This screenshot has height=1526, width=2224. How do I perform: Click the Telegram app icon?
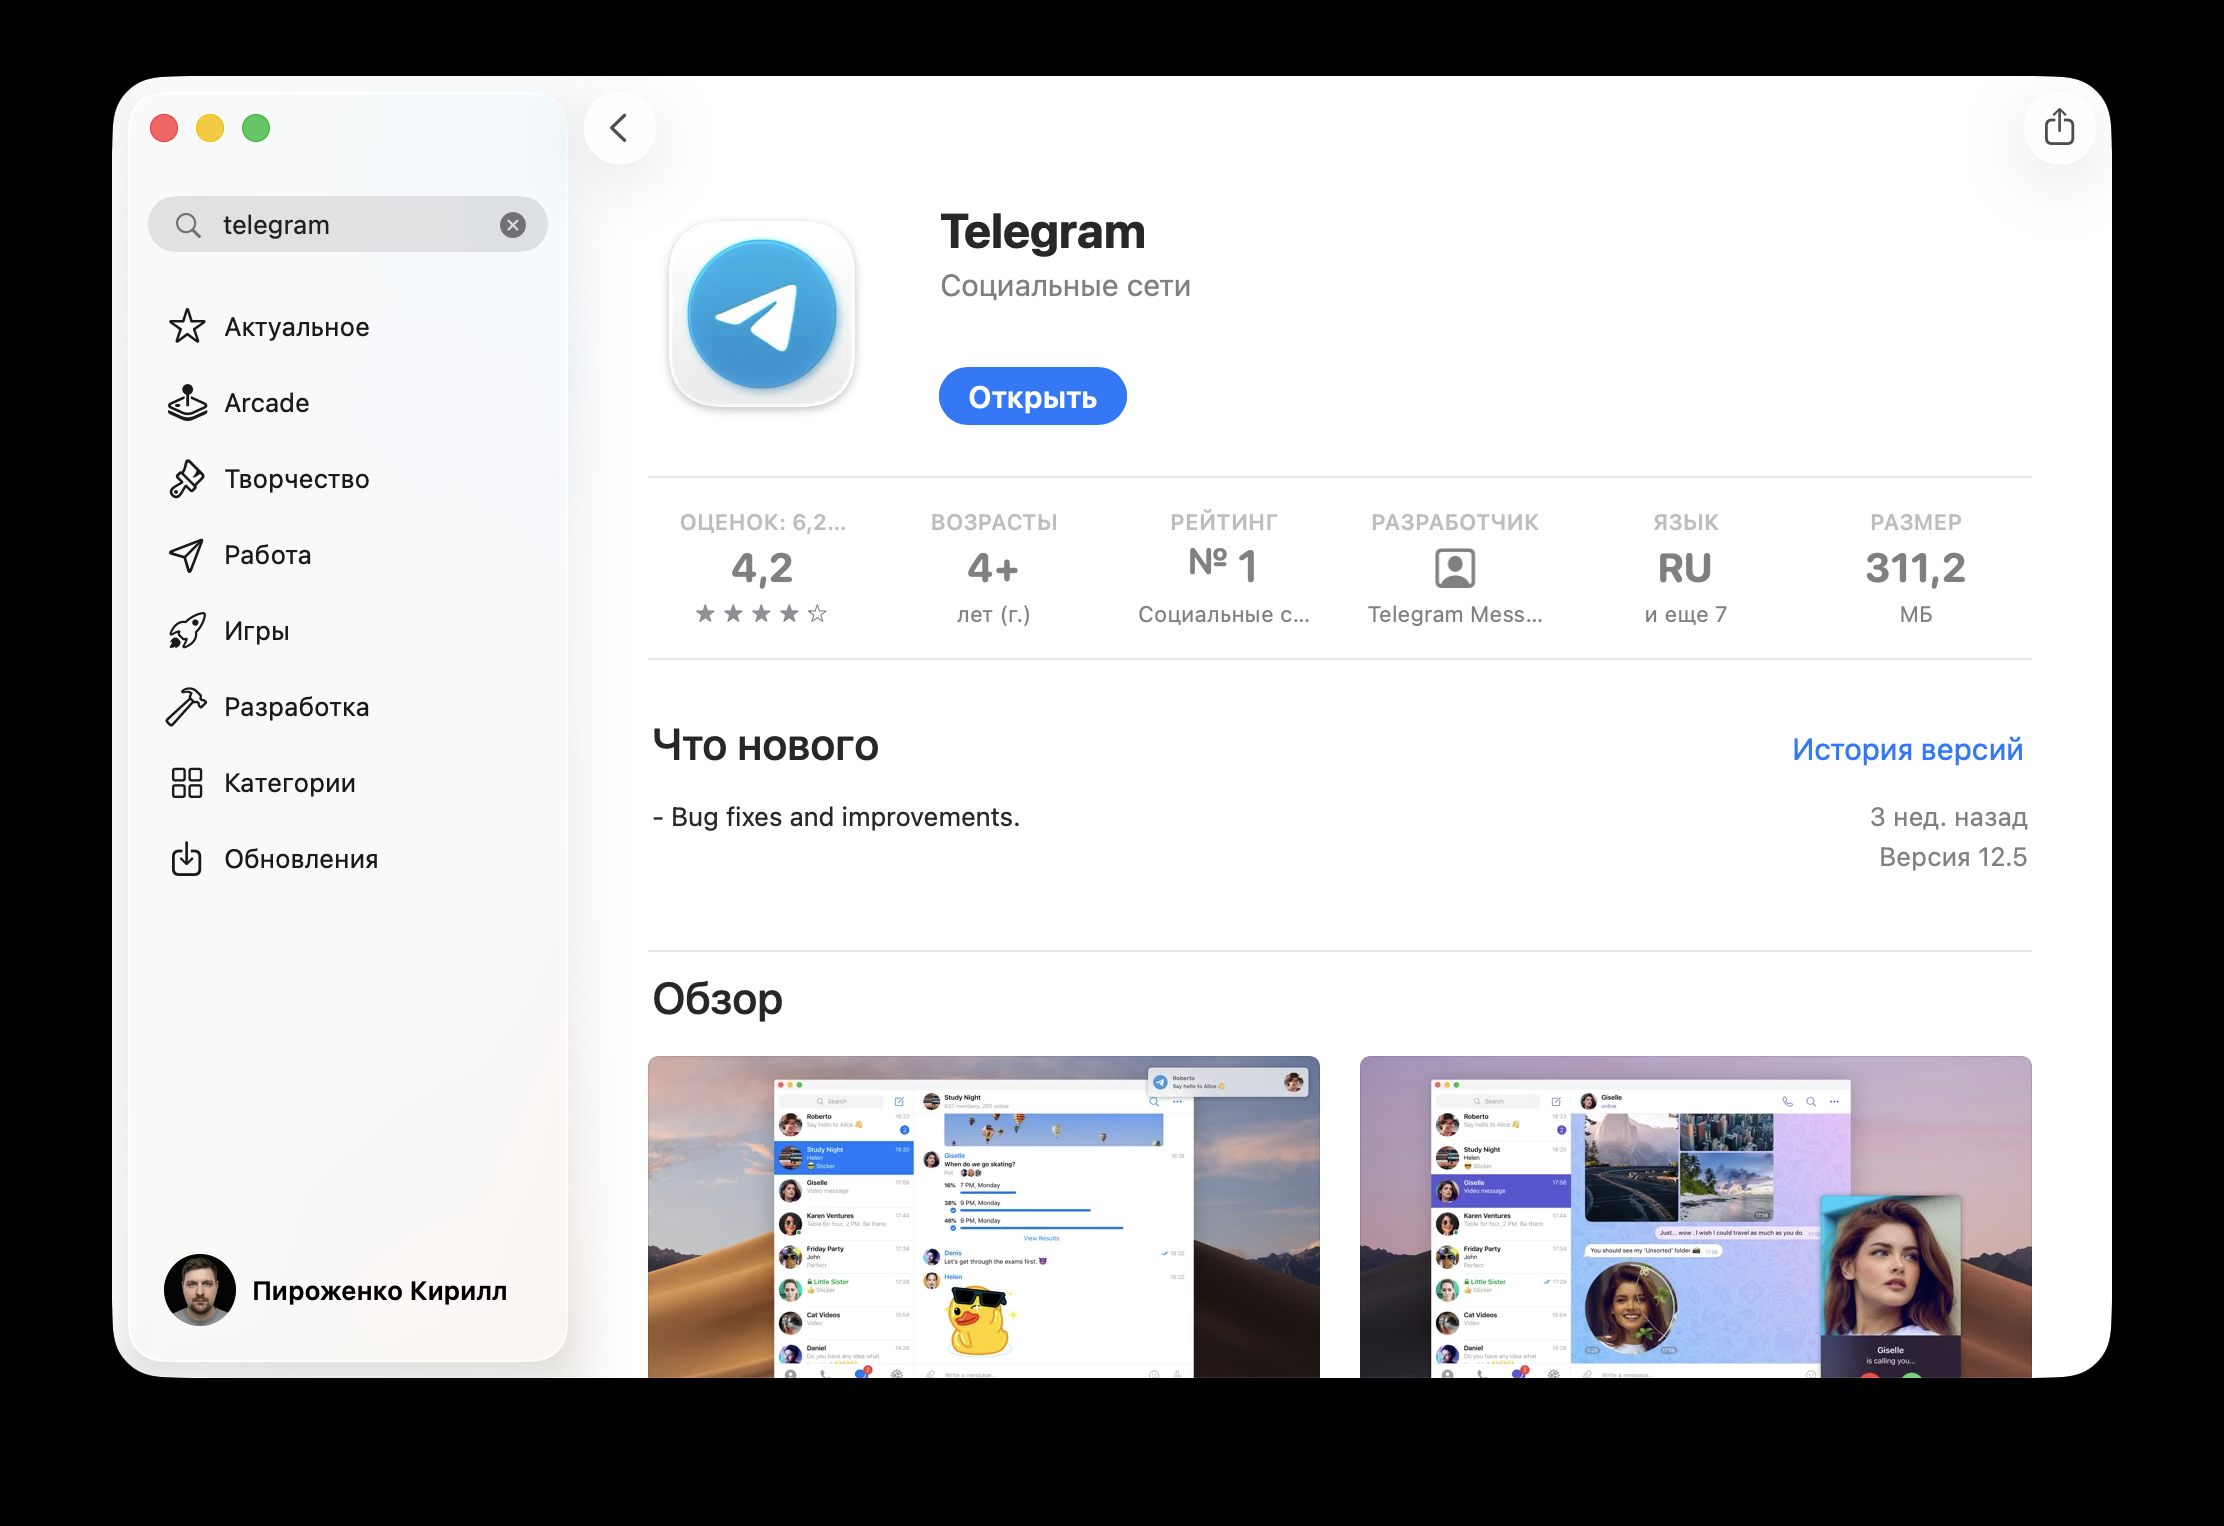point(762,314)
